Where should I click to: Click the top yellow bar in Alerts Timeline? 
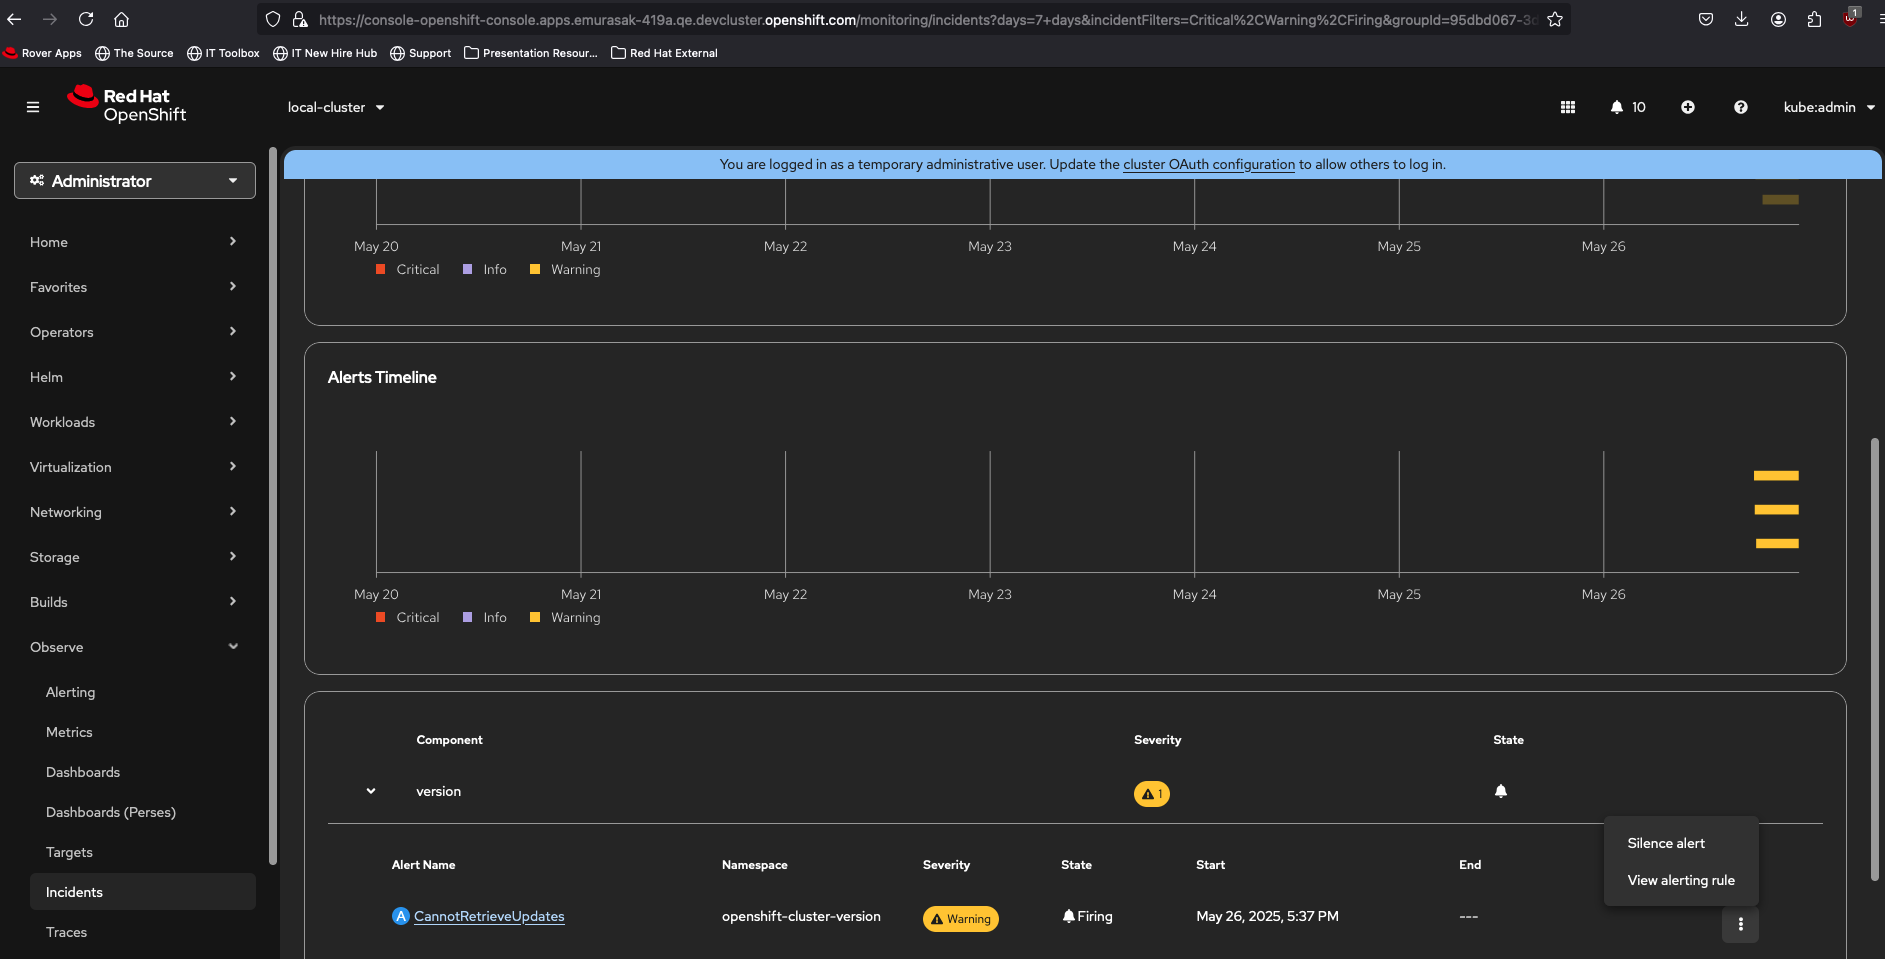pos(1776,476)
